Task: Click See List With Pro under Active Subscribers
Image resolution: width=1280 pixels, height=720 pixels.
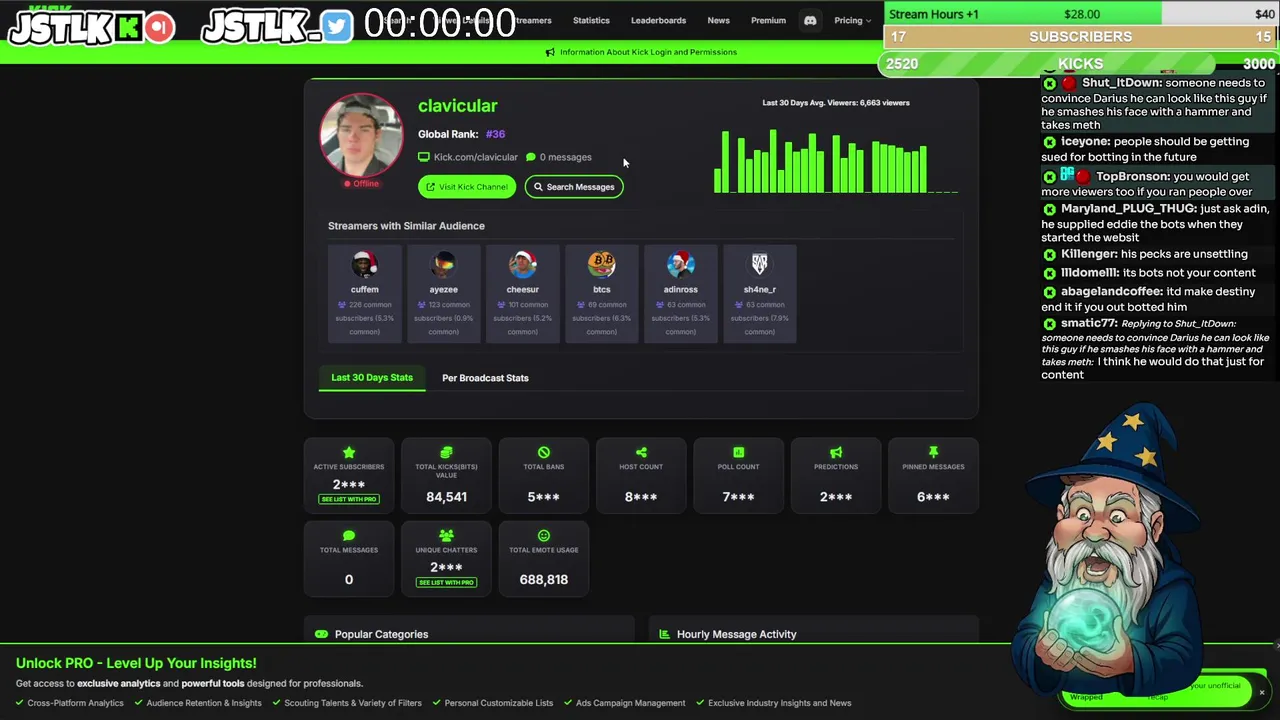Action: 348,499
